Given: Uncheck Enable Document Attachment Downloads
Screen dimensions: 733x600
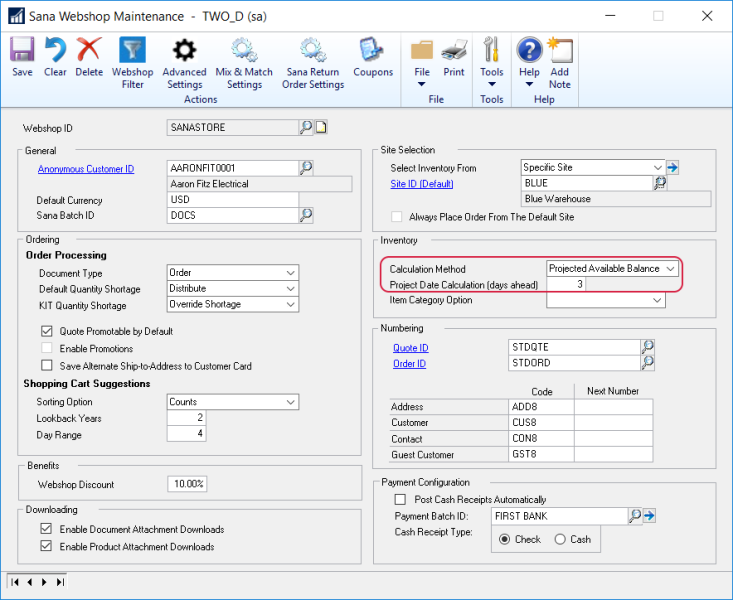Looking at the screenshot, I should coord(46,529).
